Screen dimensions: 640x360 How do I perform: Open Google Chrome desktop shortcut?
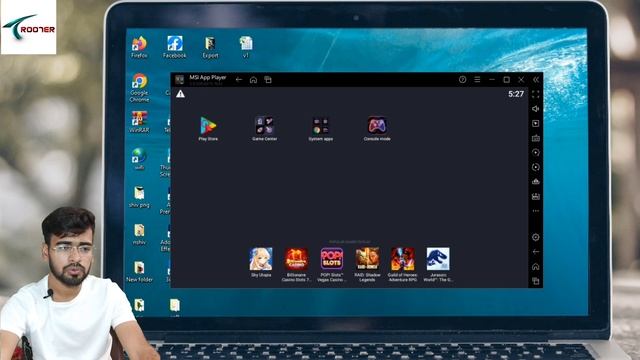pyautogui.click(x=139, y=88)
